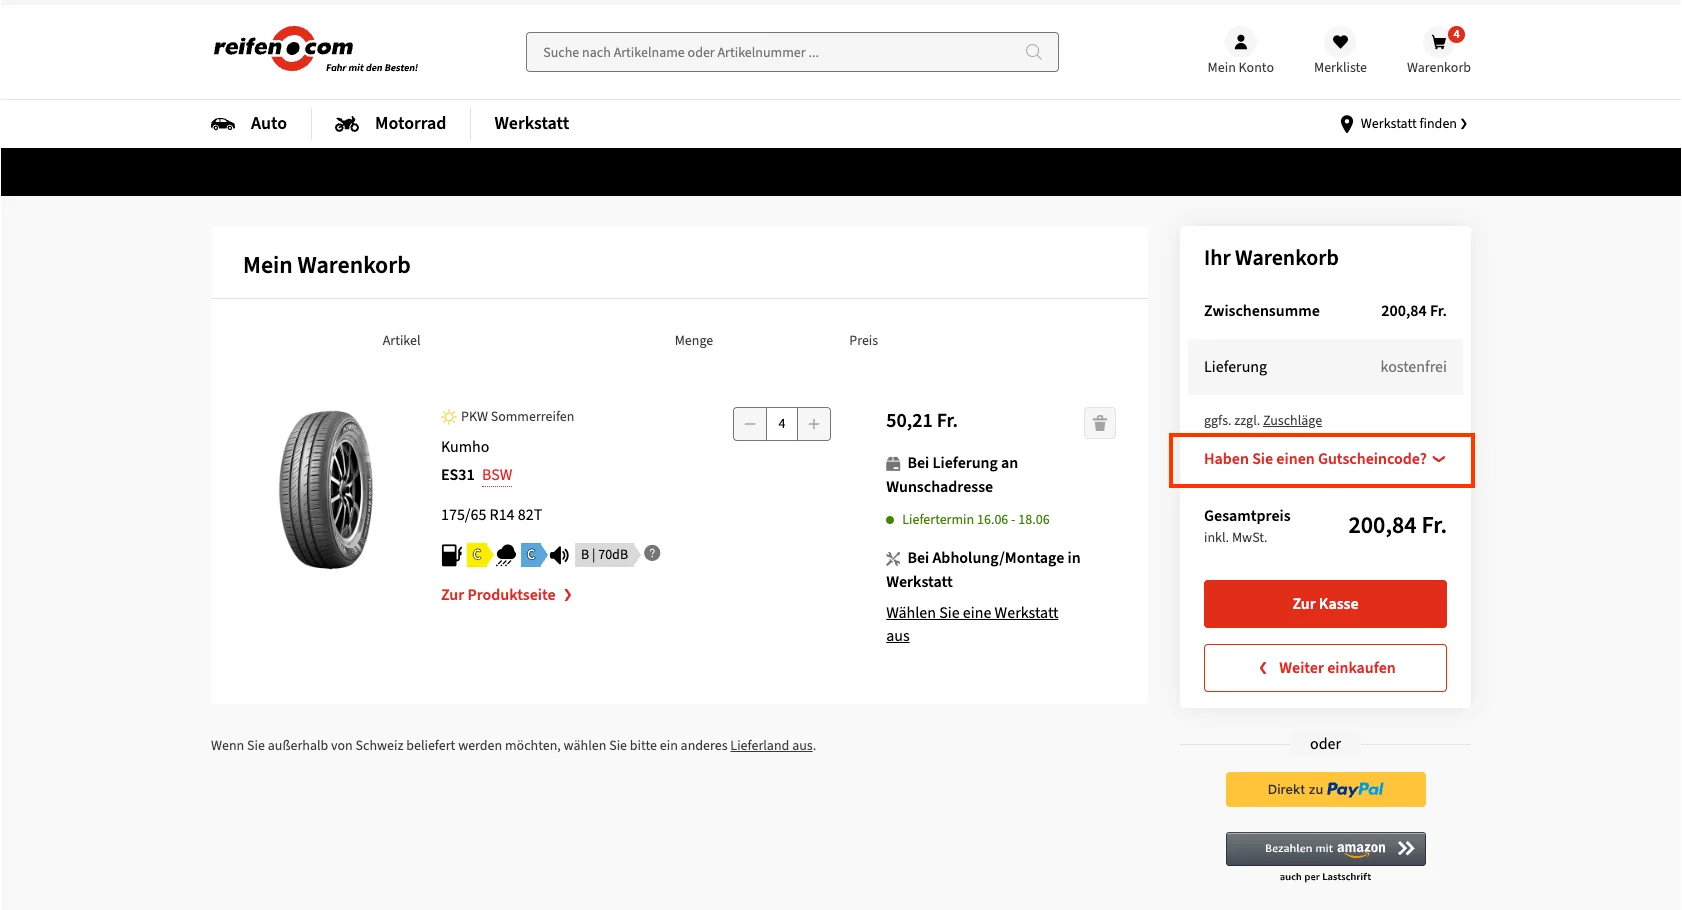Viewport: 1682px width, 910px height.
Task: Open the Merkliste heart icon
Action: [x=1340, y=42]
